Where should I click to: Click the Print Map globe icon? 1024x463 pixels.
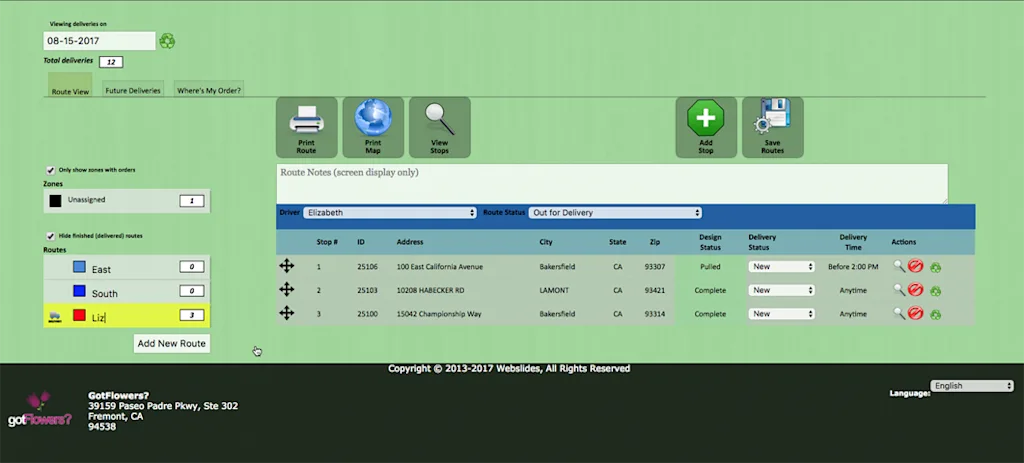point(373,118)
